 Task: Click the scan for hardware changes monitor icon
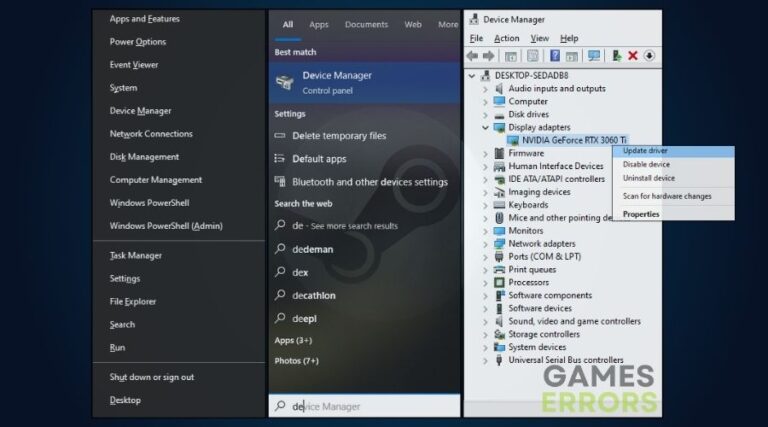(594, 56)
